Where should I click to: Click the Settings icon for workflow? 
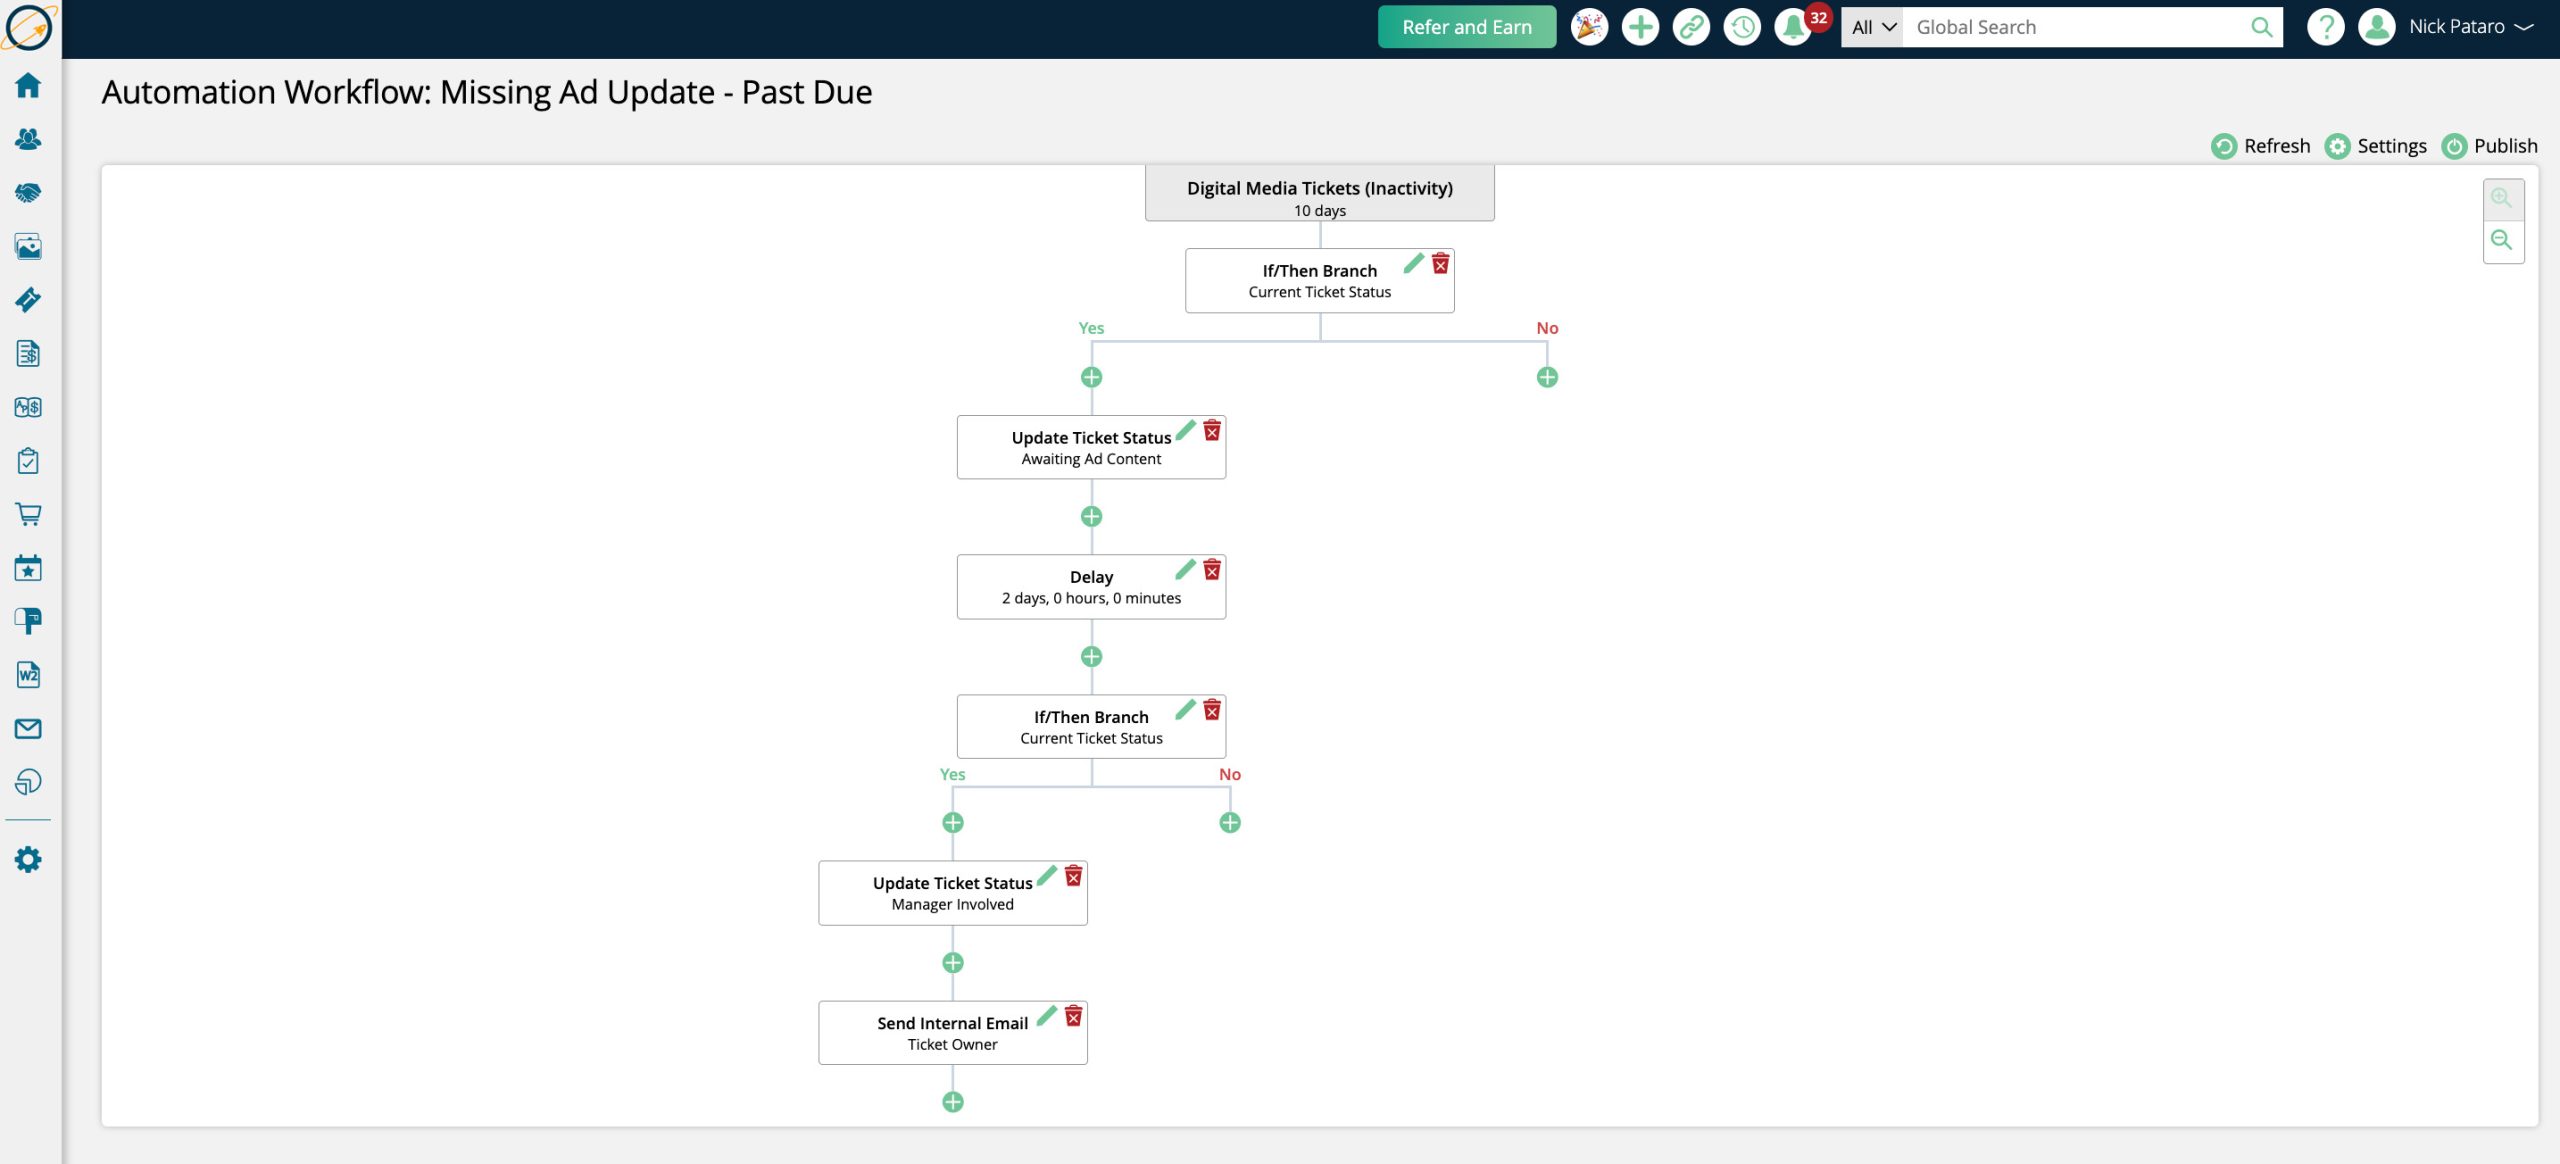2338,145
